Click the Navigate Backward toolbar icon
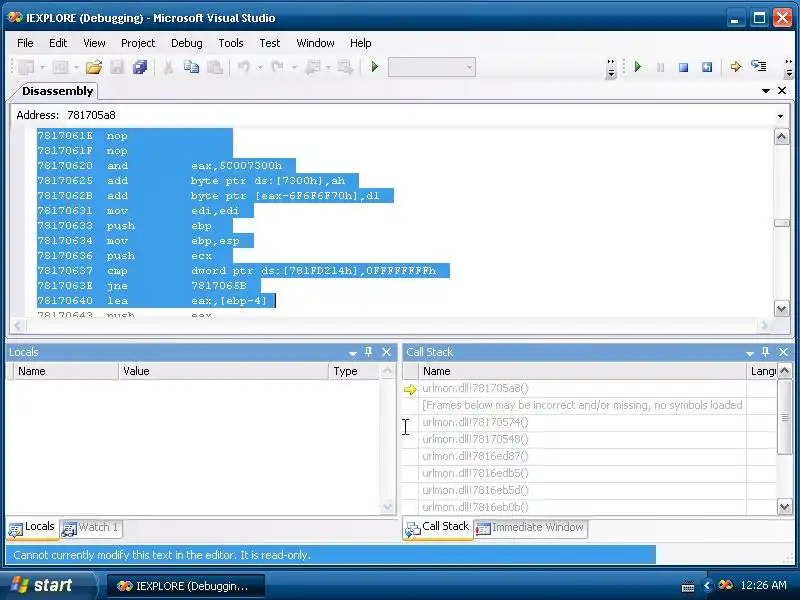 [x=312, y=67]
